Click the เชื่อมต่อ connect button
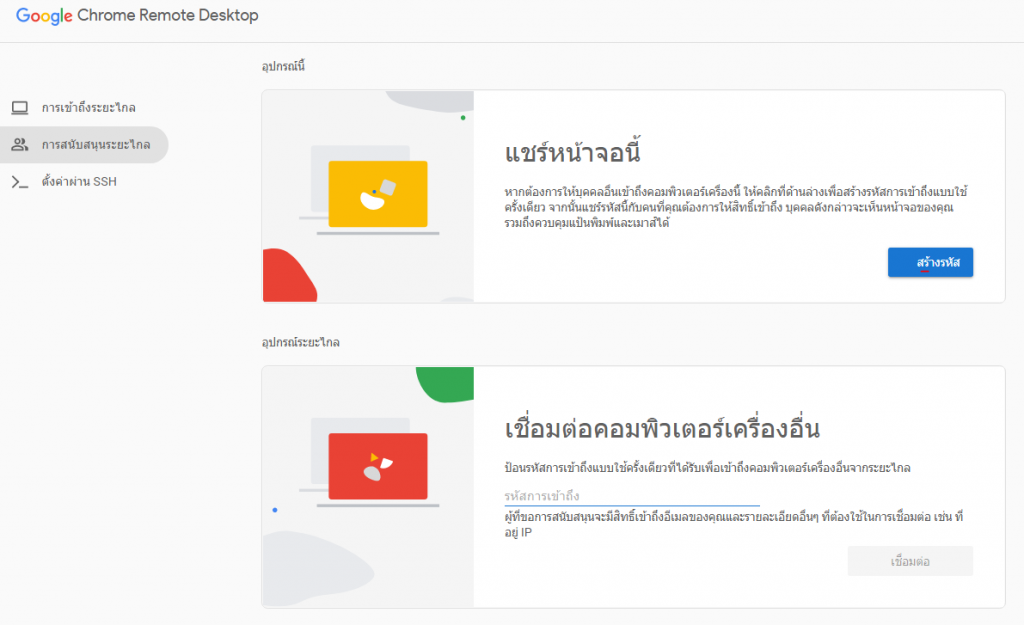The width and height of the screenshot is (1024, 625). [x=910, y=561]
